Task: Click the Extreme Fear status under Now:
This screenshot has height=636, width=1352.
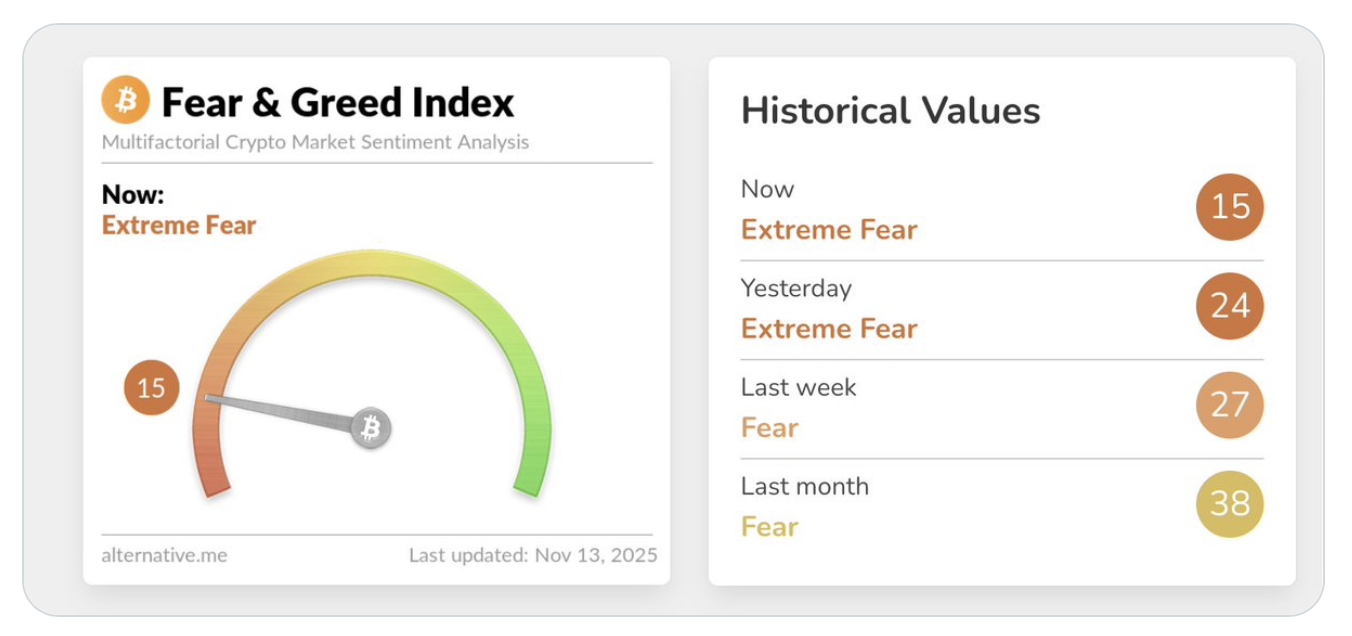Action: pyautogui.click(x=179, y=225)
